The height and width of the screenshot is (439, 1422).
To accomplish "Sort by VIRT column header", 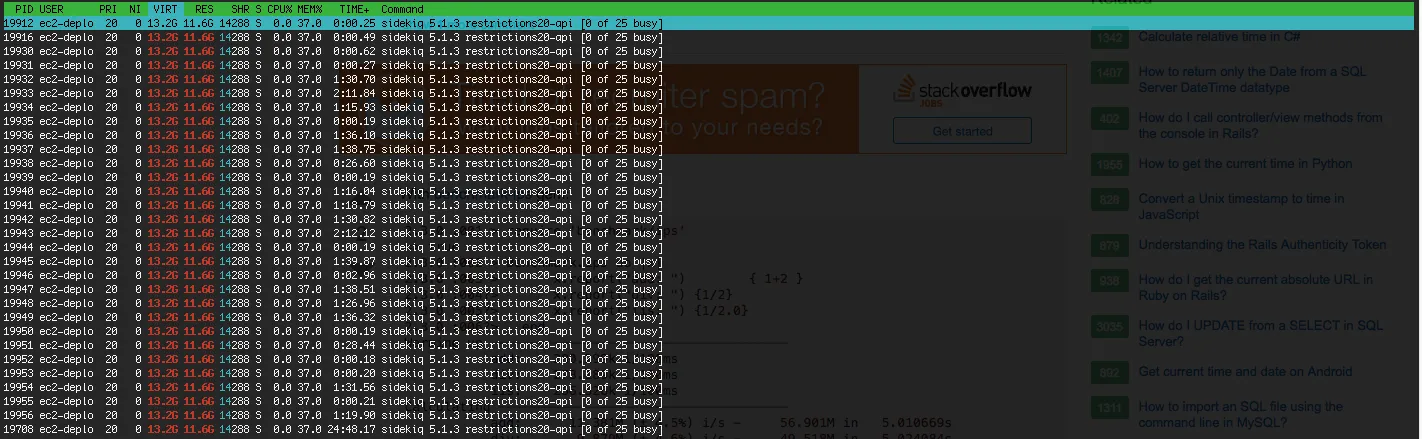I will (x=165, y=9).
